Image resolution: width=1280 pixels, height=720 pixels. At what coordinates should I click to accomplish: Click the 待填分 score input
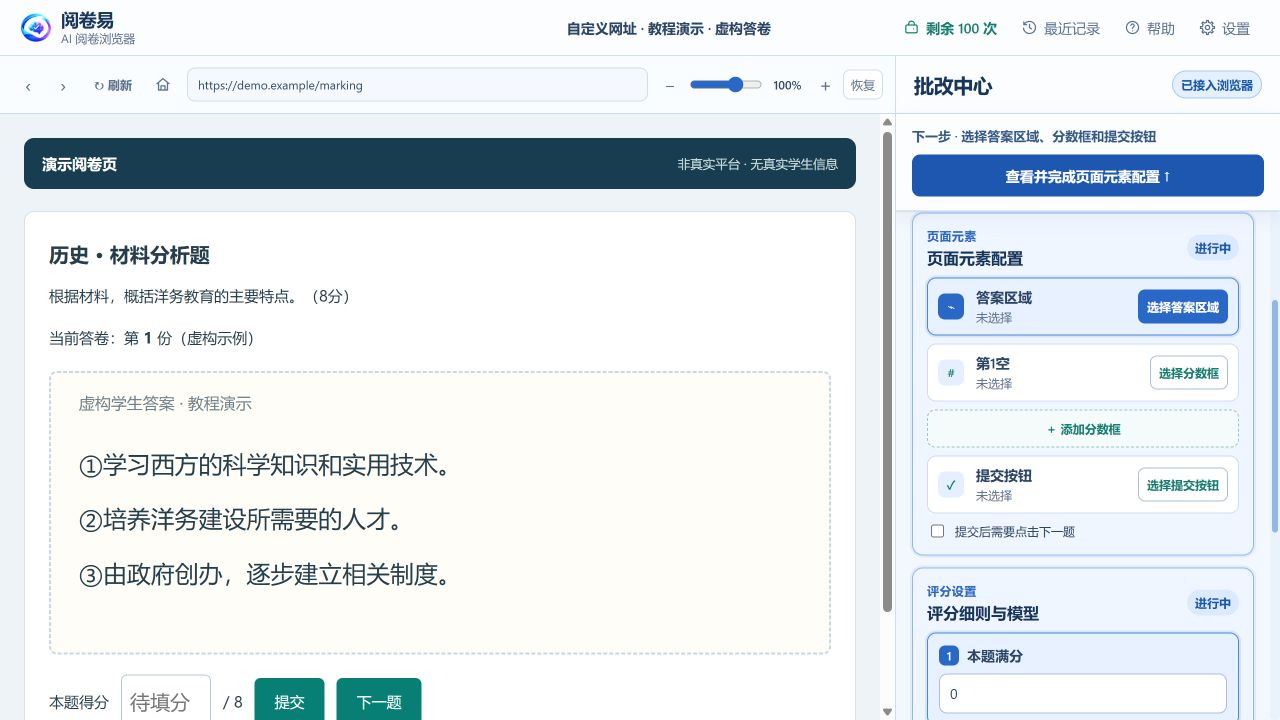point(166,701)
